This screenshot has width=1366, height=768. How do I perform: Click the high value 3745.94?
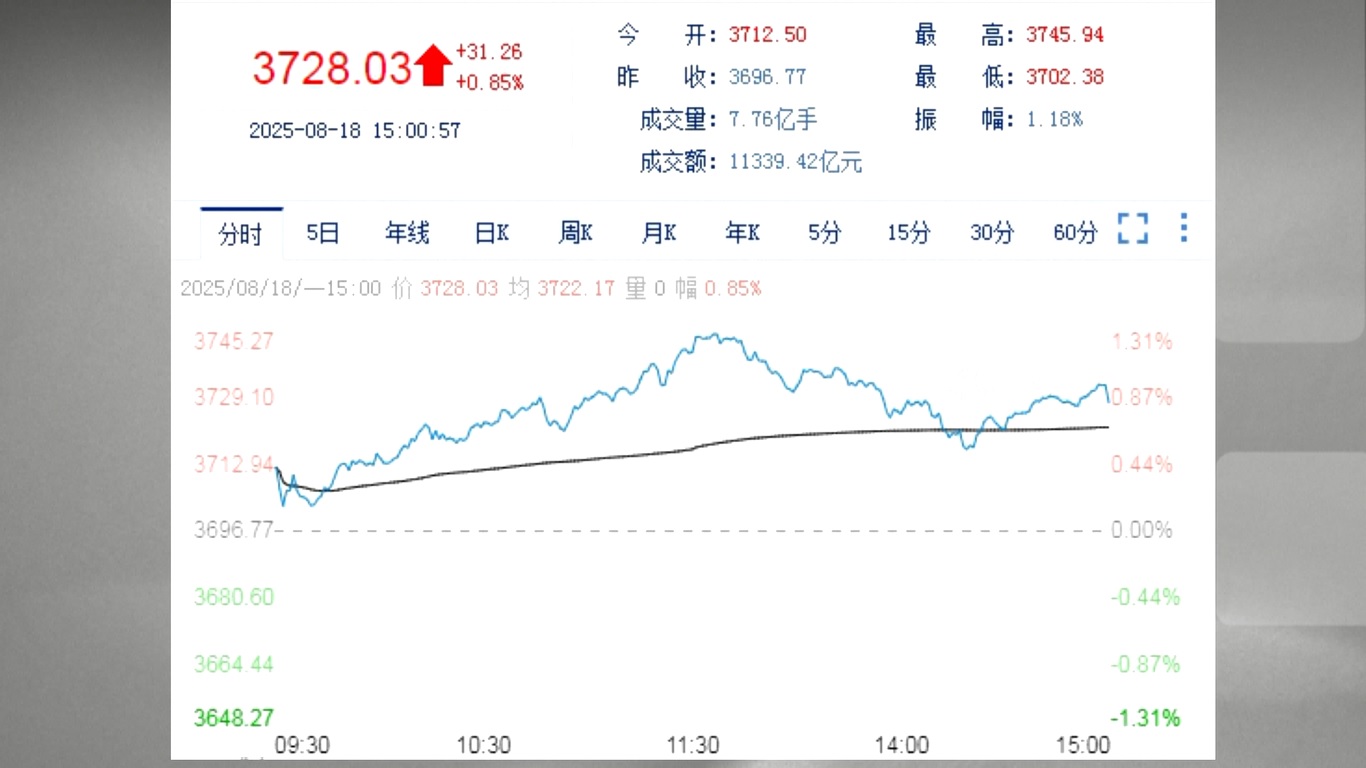tap(1064, 34)
